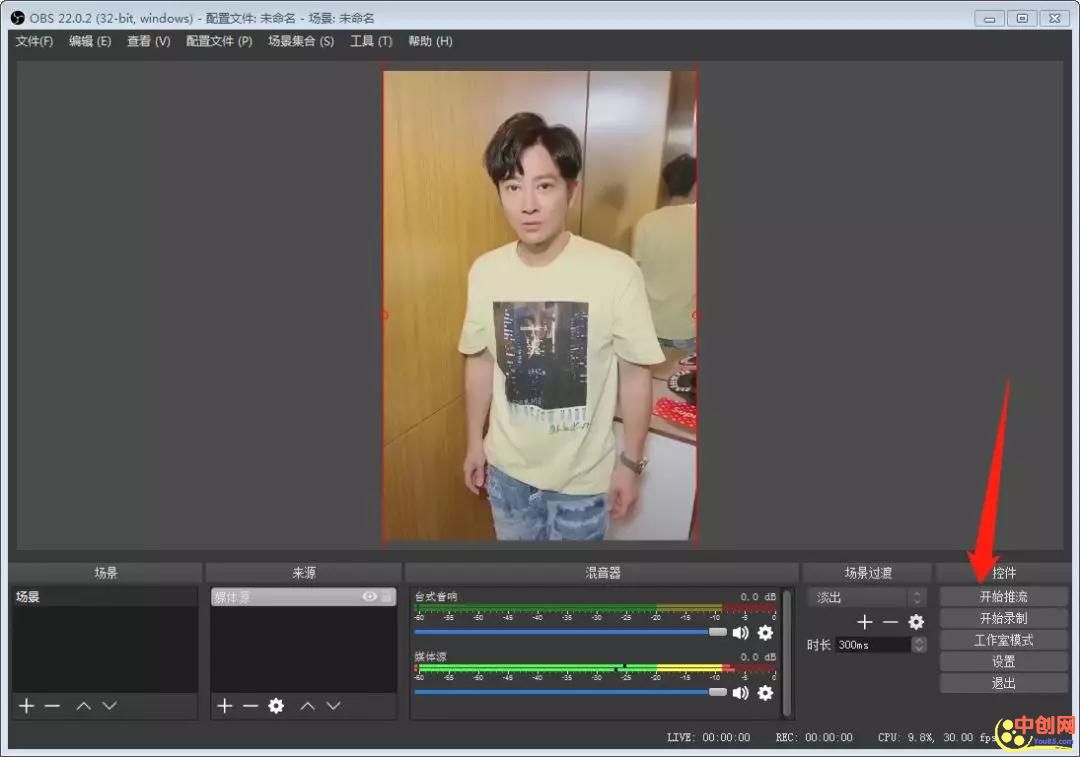
Task: Click the 开始录制 button
Action: pyautogui.click(x=1003, y=618)
